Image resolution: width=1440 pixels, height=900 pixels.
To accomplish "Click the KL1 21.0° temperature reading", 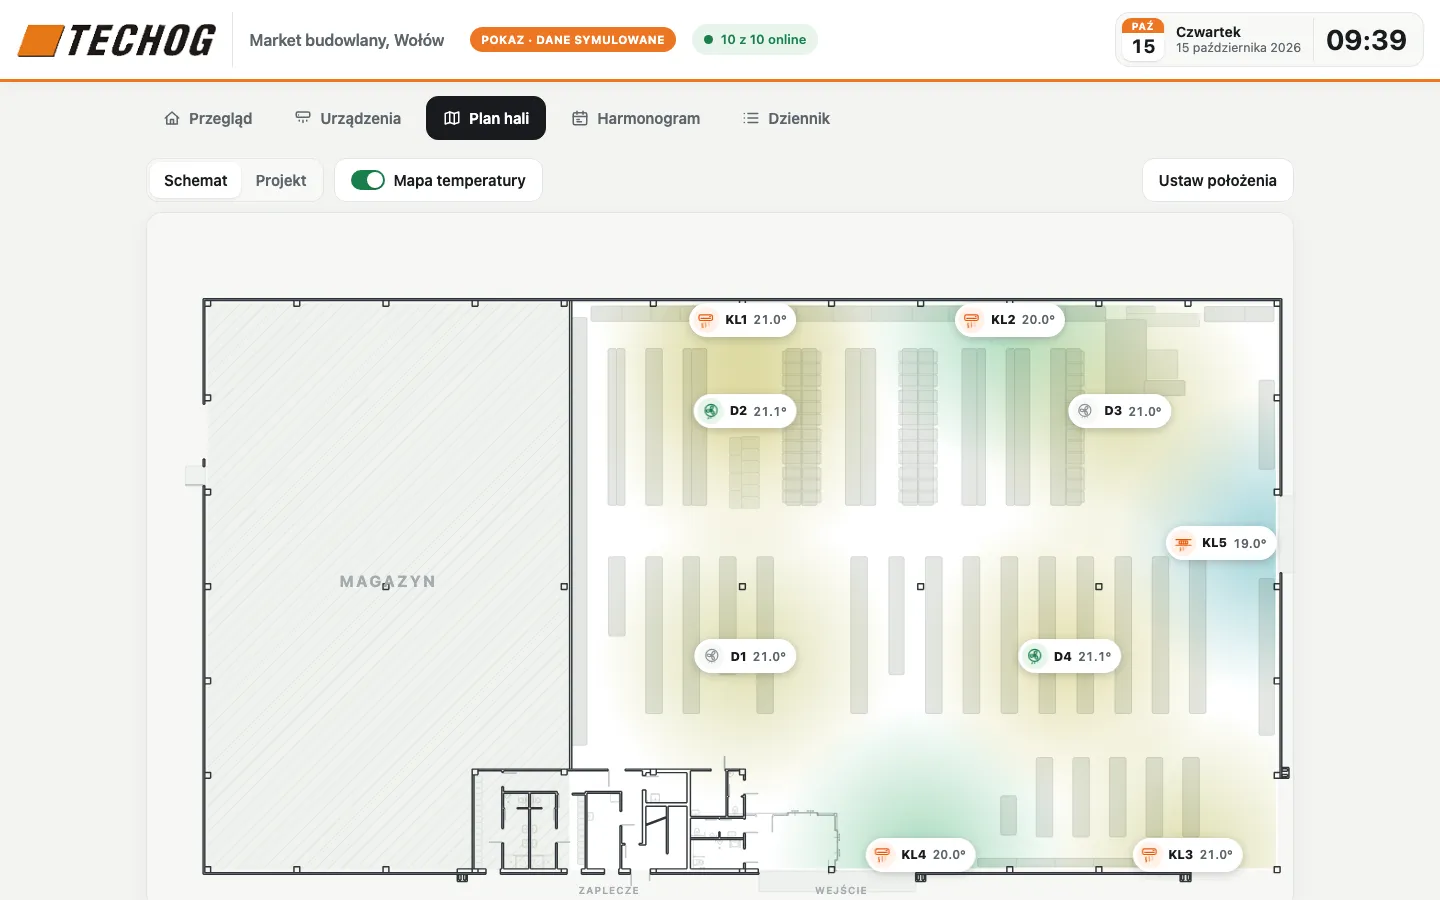I will (x=770, y=320).
